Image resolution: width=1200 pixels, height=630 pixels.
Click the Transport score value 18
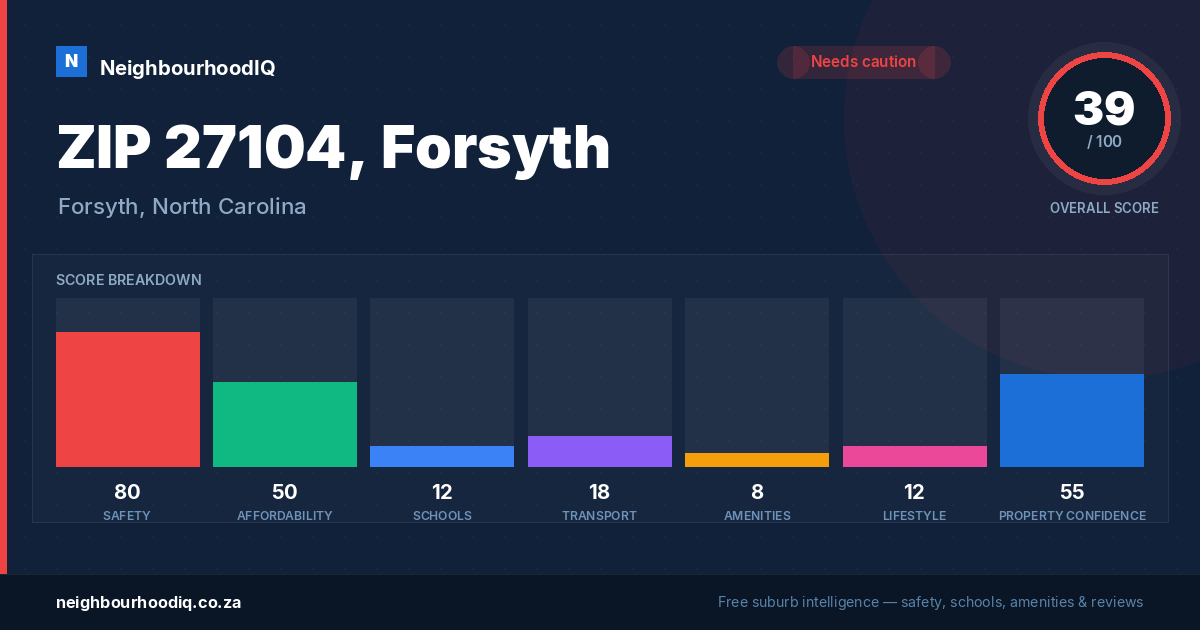coord(600,492)
